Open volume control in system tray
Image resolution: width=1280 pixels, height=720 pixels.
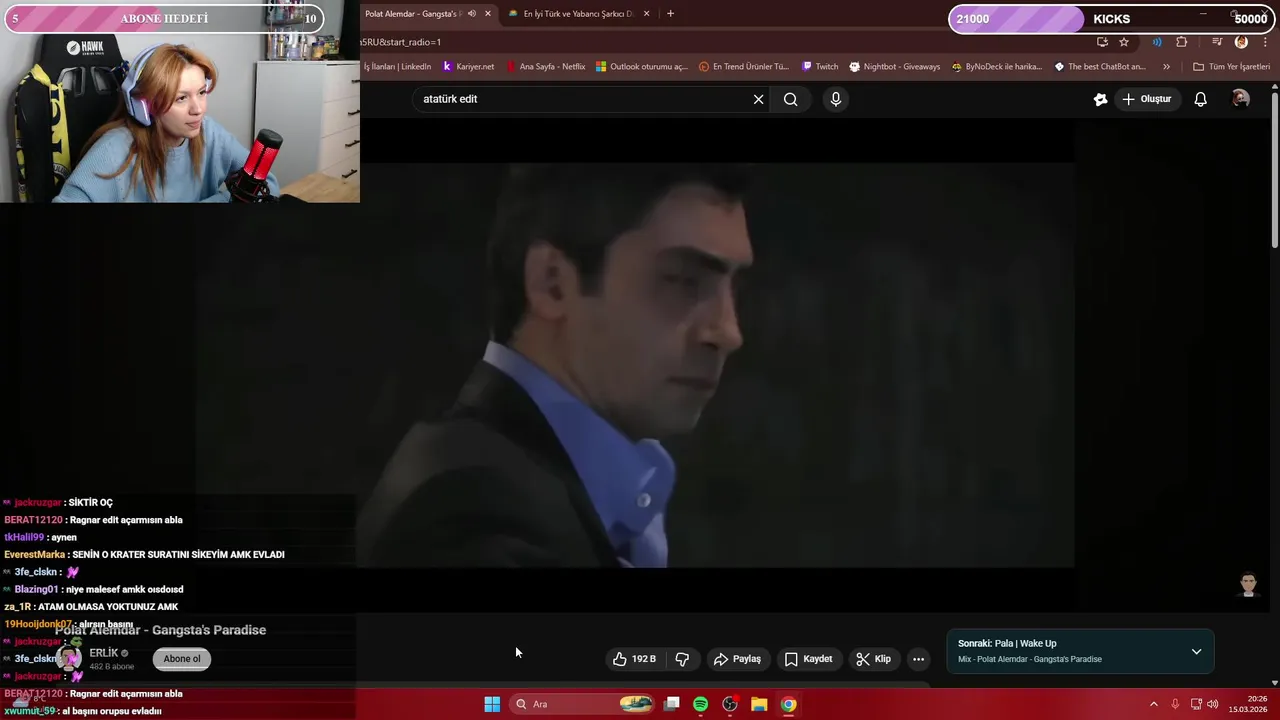click(1213, 704)
